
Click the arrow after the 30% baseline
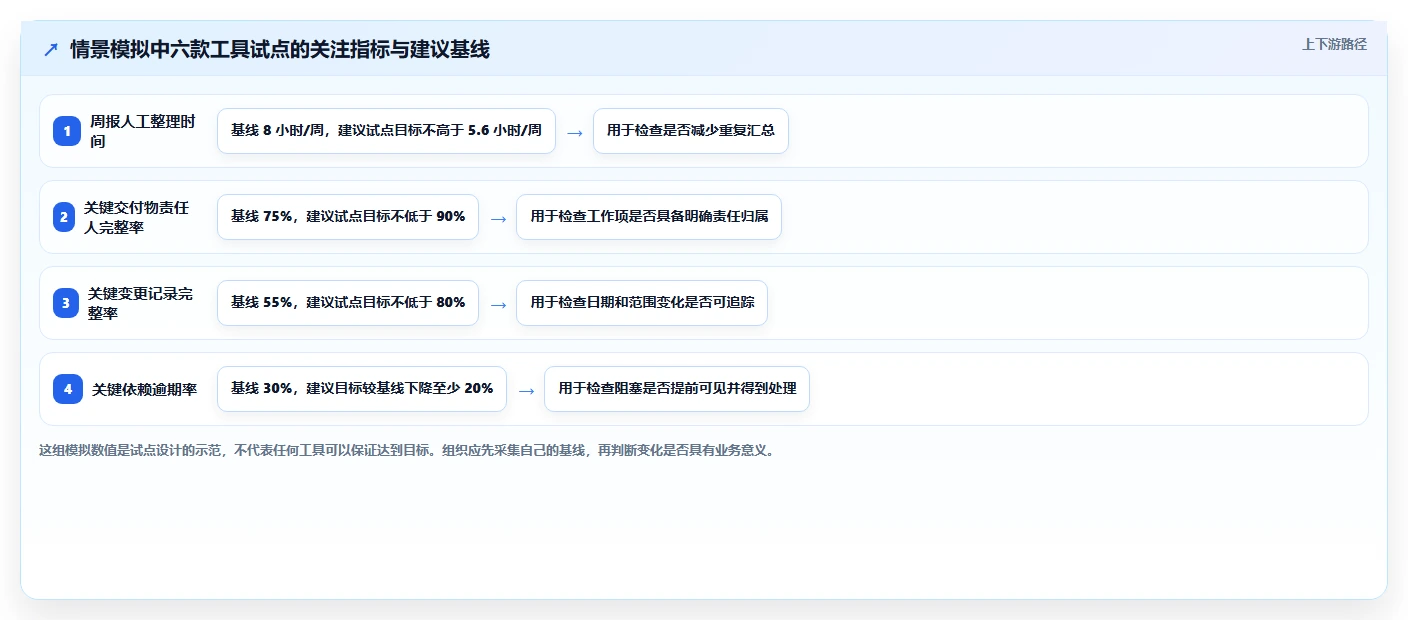click(x=526, y=390)
